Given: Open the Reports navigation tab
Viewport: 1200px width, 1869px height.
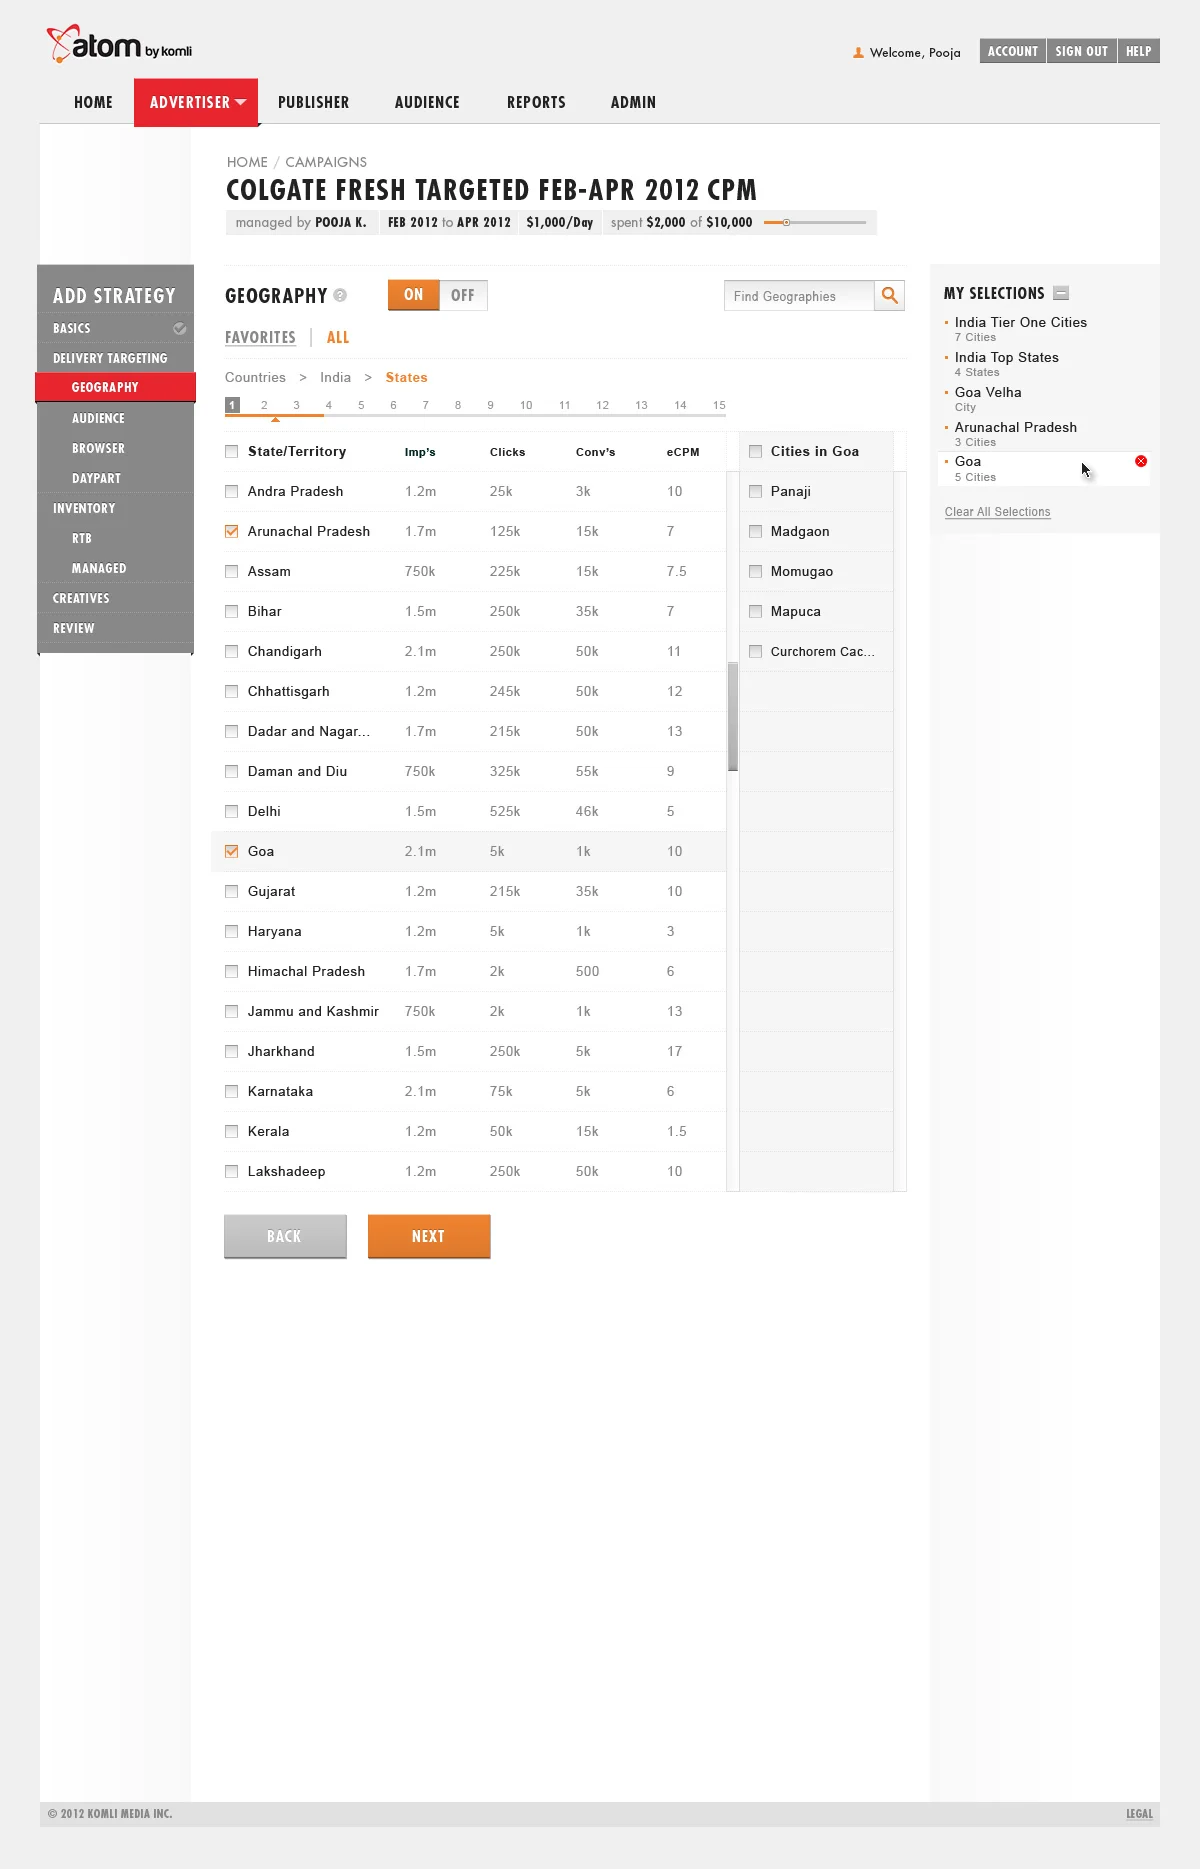Looking at the screenshot, I should pos(536,102).
